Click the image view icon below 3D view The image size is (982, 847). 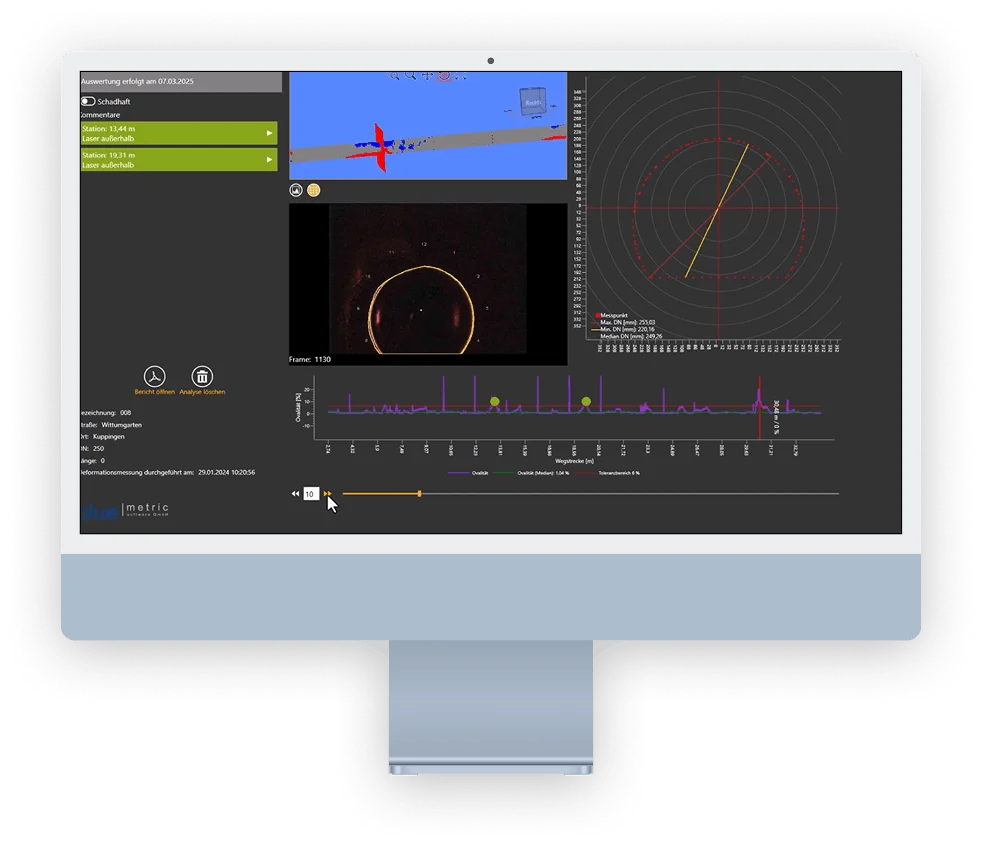(x=296, y=189)
